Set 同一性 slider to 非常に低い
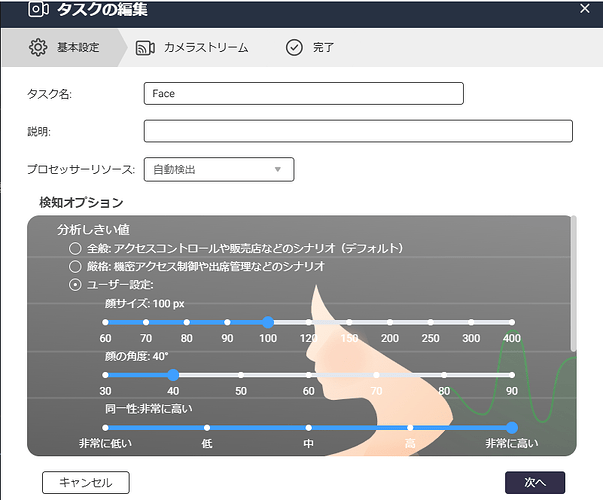Screen dimensions: 603x500 point(105,428)
